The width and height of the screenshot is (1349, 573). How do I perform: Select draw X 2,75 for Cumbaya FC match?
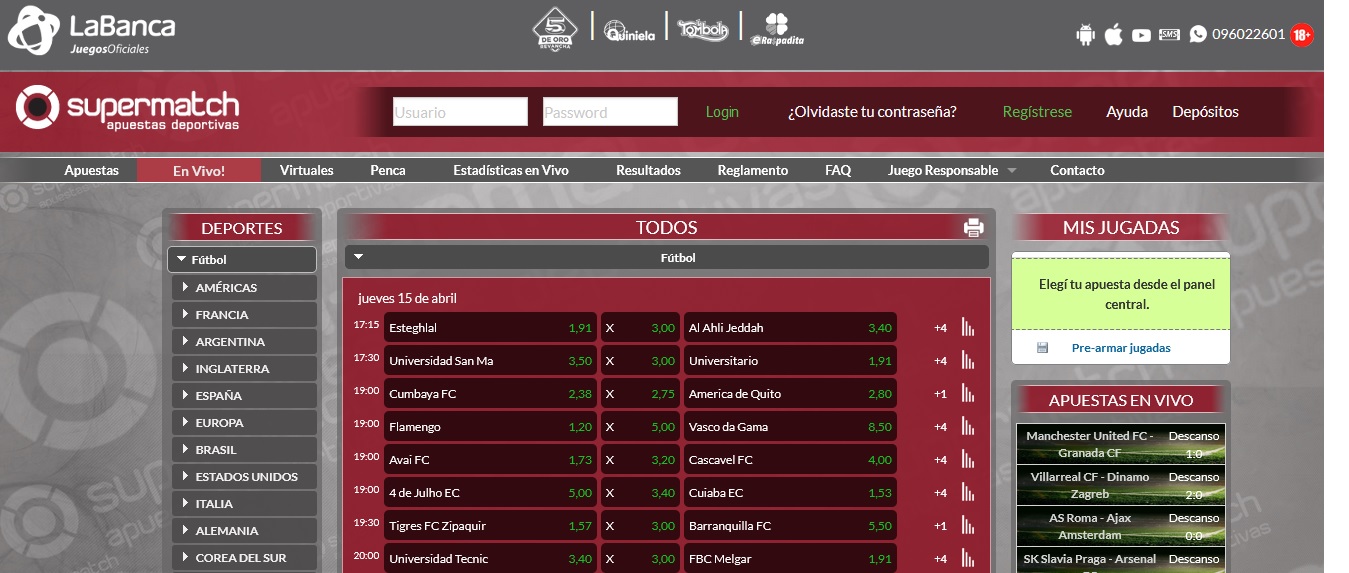(640, 394)
